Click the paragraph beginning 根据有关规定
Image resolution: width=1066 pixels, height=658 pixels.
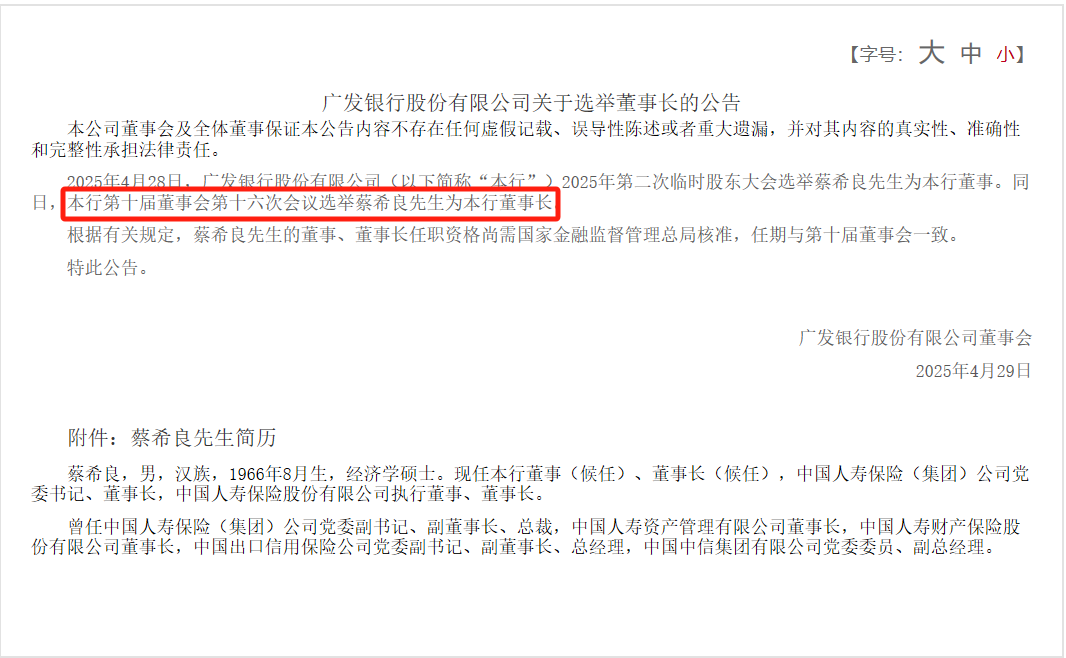pyautogui.click(x=515, y=235)
